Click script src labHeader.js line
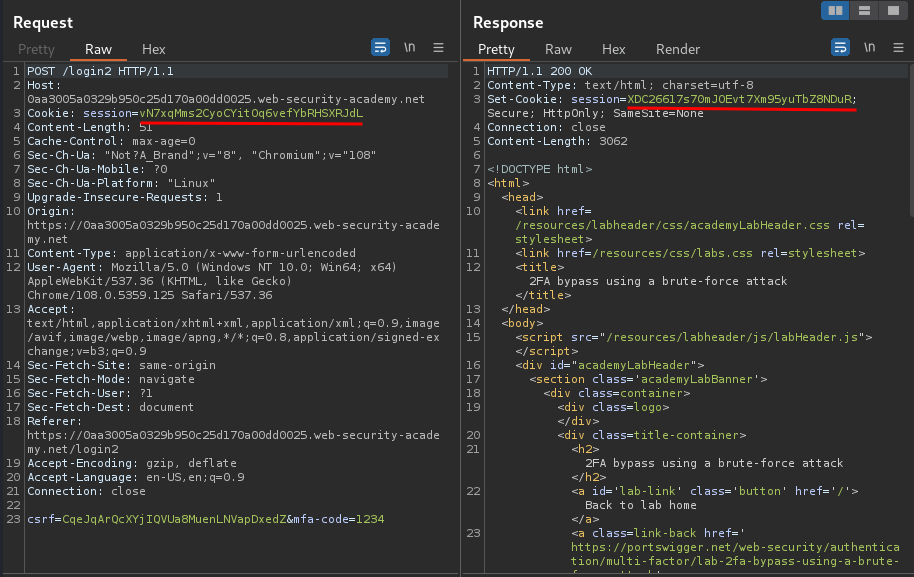 tap(694, 337)
